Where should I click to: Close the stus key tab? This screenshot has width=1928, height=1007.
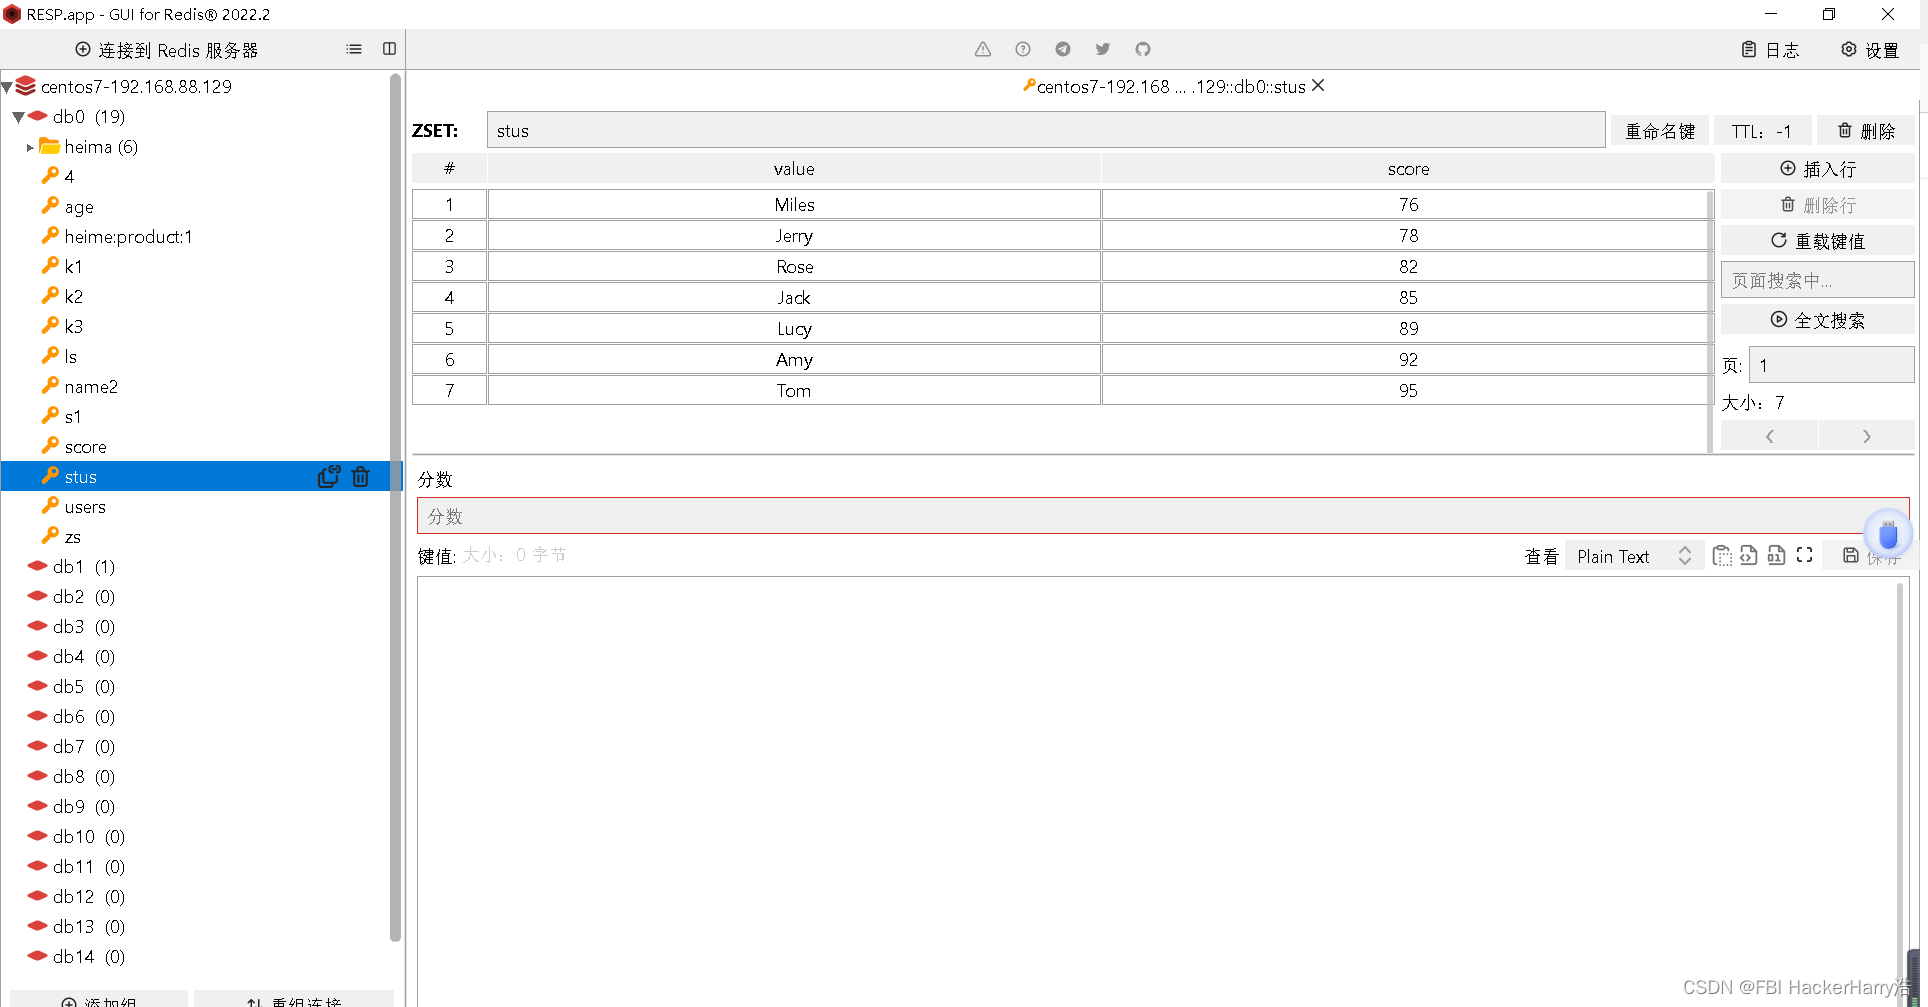click(x=1318, y=86)
